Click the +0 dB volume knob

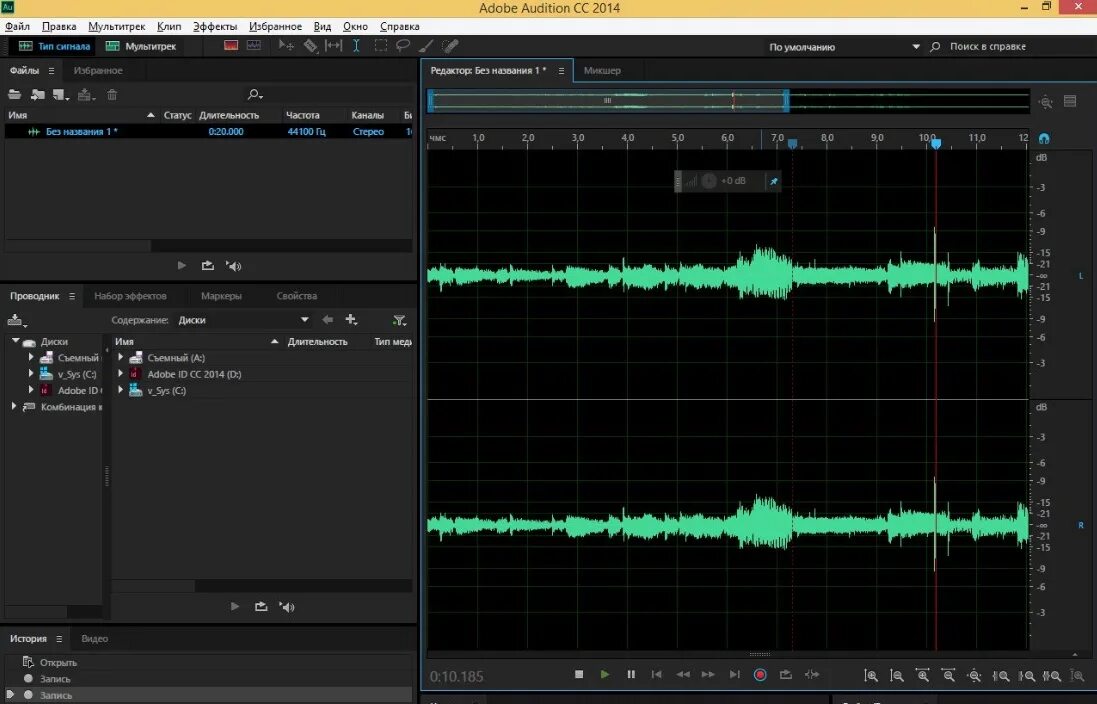[709, 181]
